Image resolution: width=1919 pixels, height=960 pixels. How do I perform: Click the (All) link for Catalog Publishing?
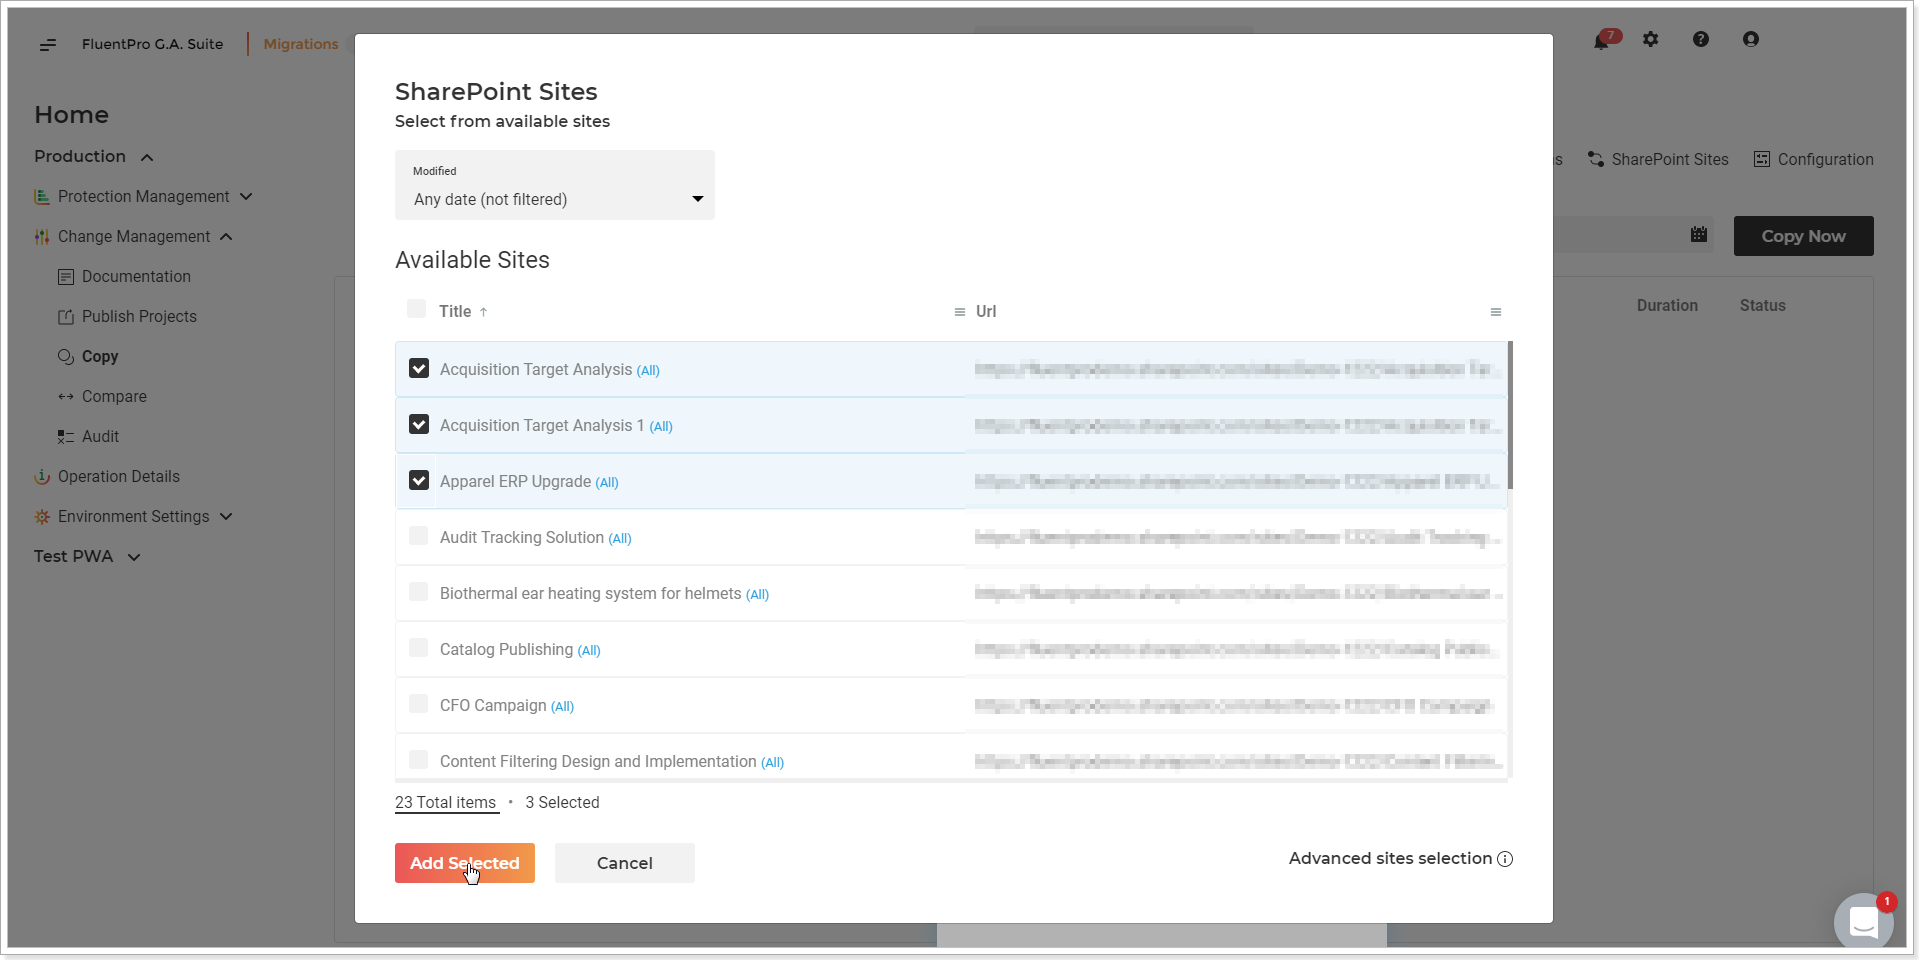coord(589,650)
